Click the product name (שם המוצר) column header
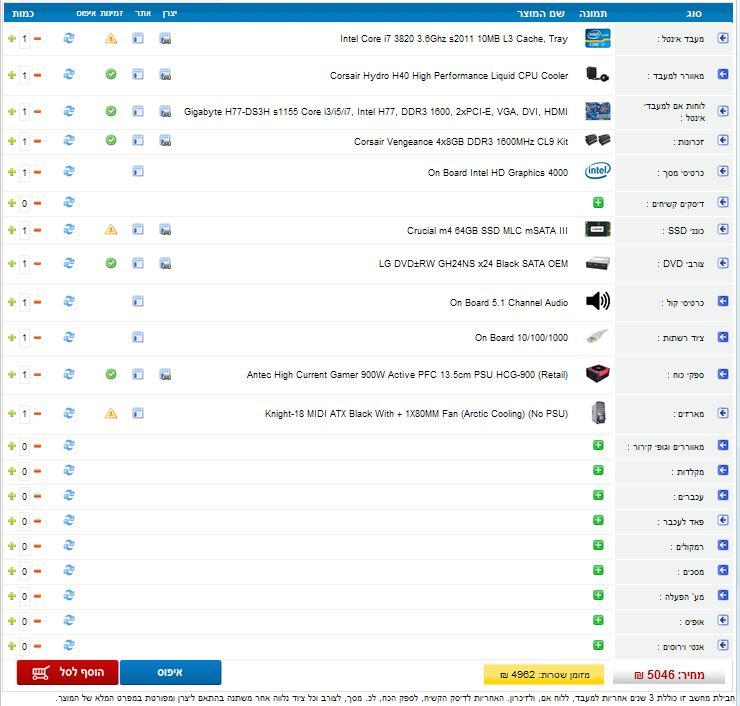Image resolution: width=740 pixels, height=706 pixels. coord(541,14)
